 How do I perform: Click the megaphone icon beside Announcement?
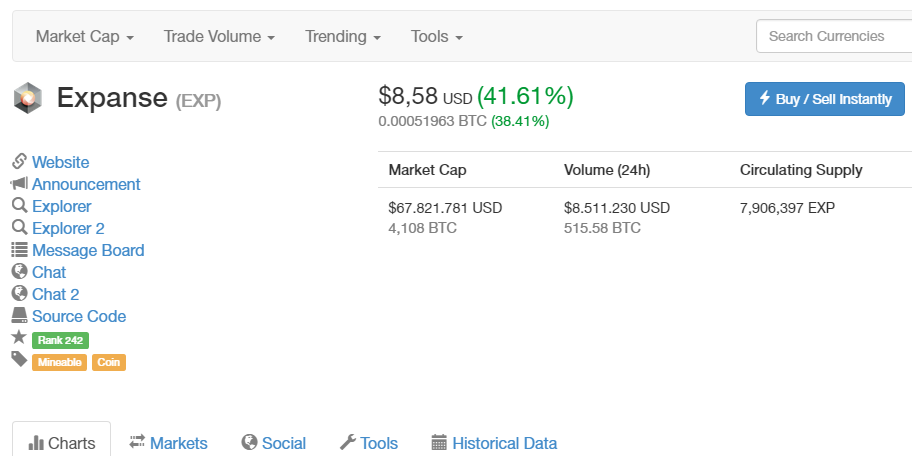(x=19, y=184)
